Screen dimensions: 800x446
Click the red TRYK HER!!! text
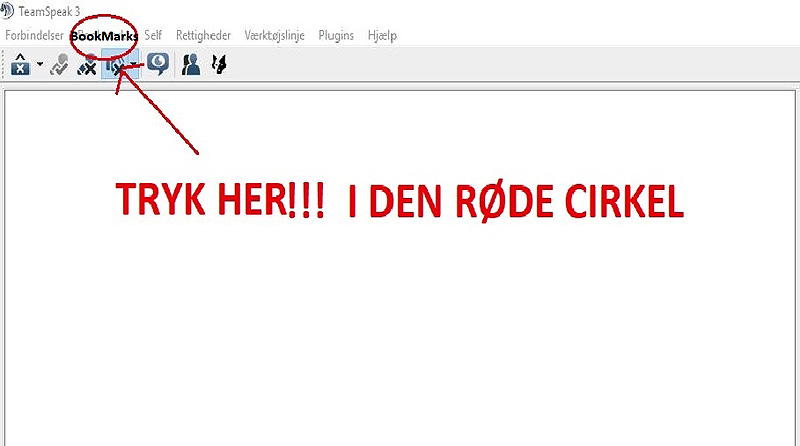[x=219, y=201]
